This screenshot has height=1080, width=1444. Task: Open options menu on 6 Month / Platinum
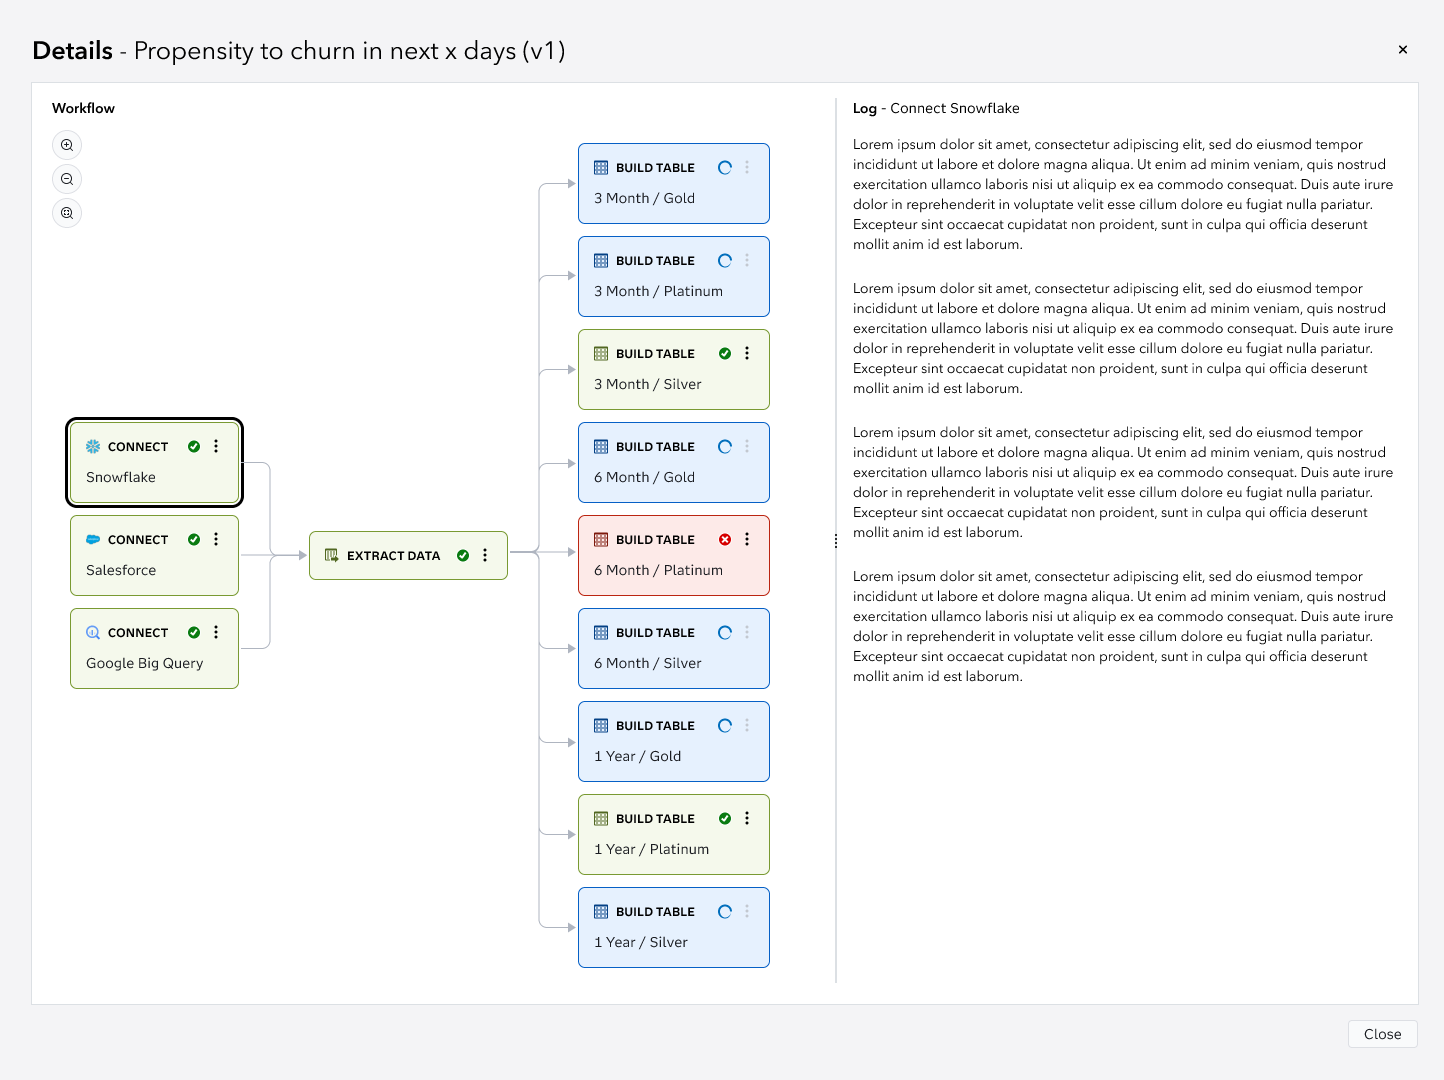[747, 539]
